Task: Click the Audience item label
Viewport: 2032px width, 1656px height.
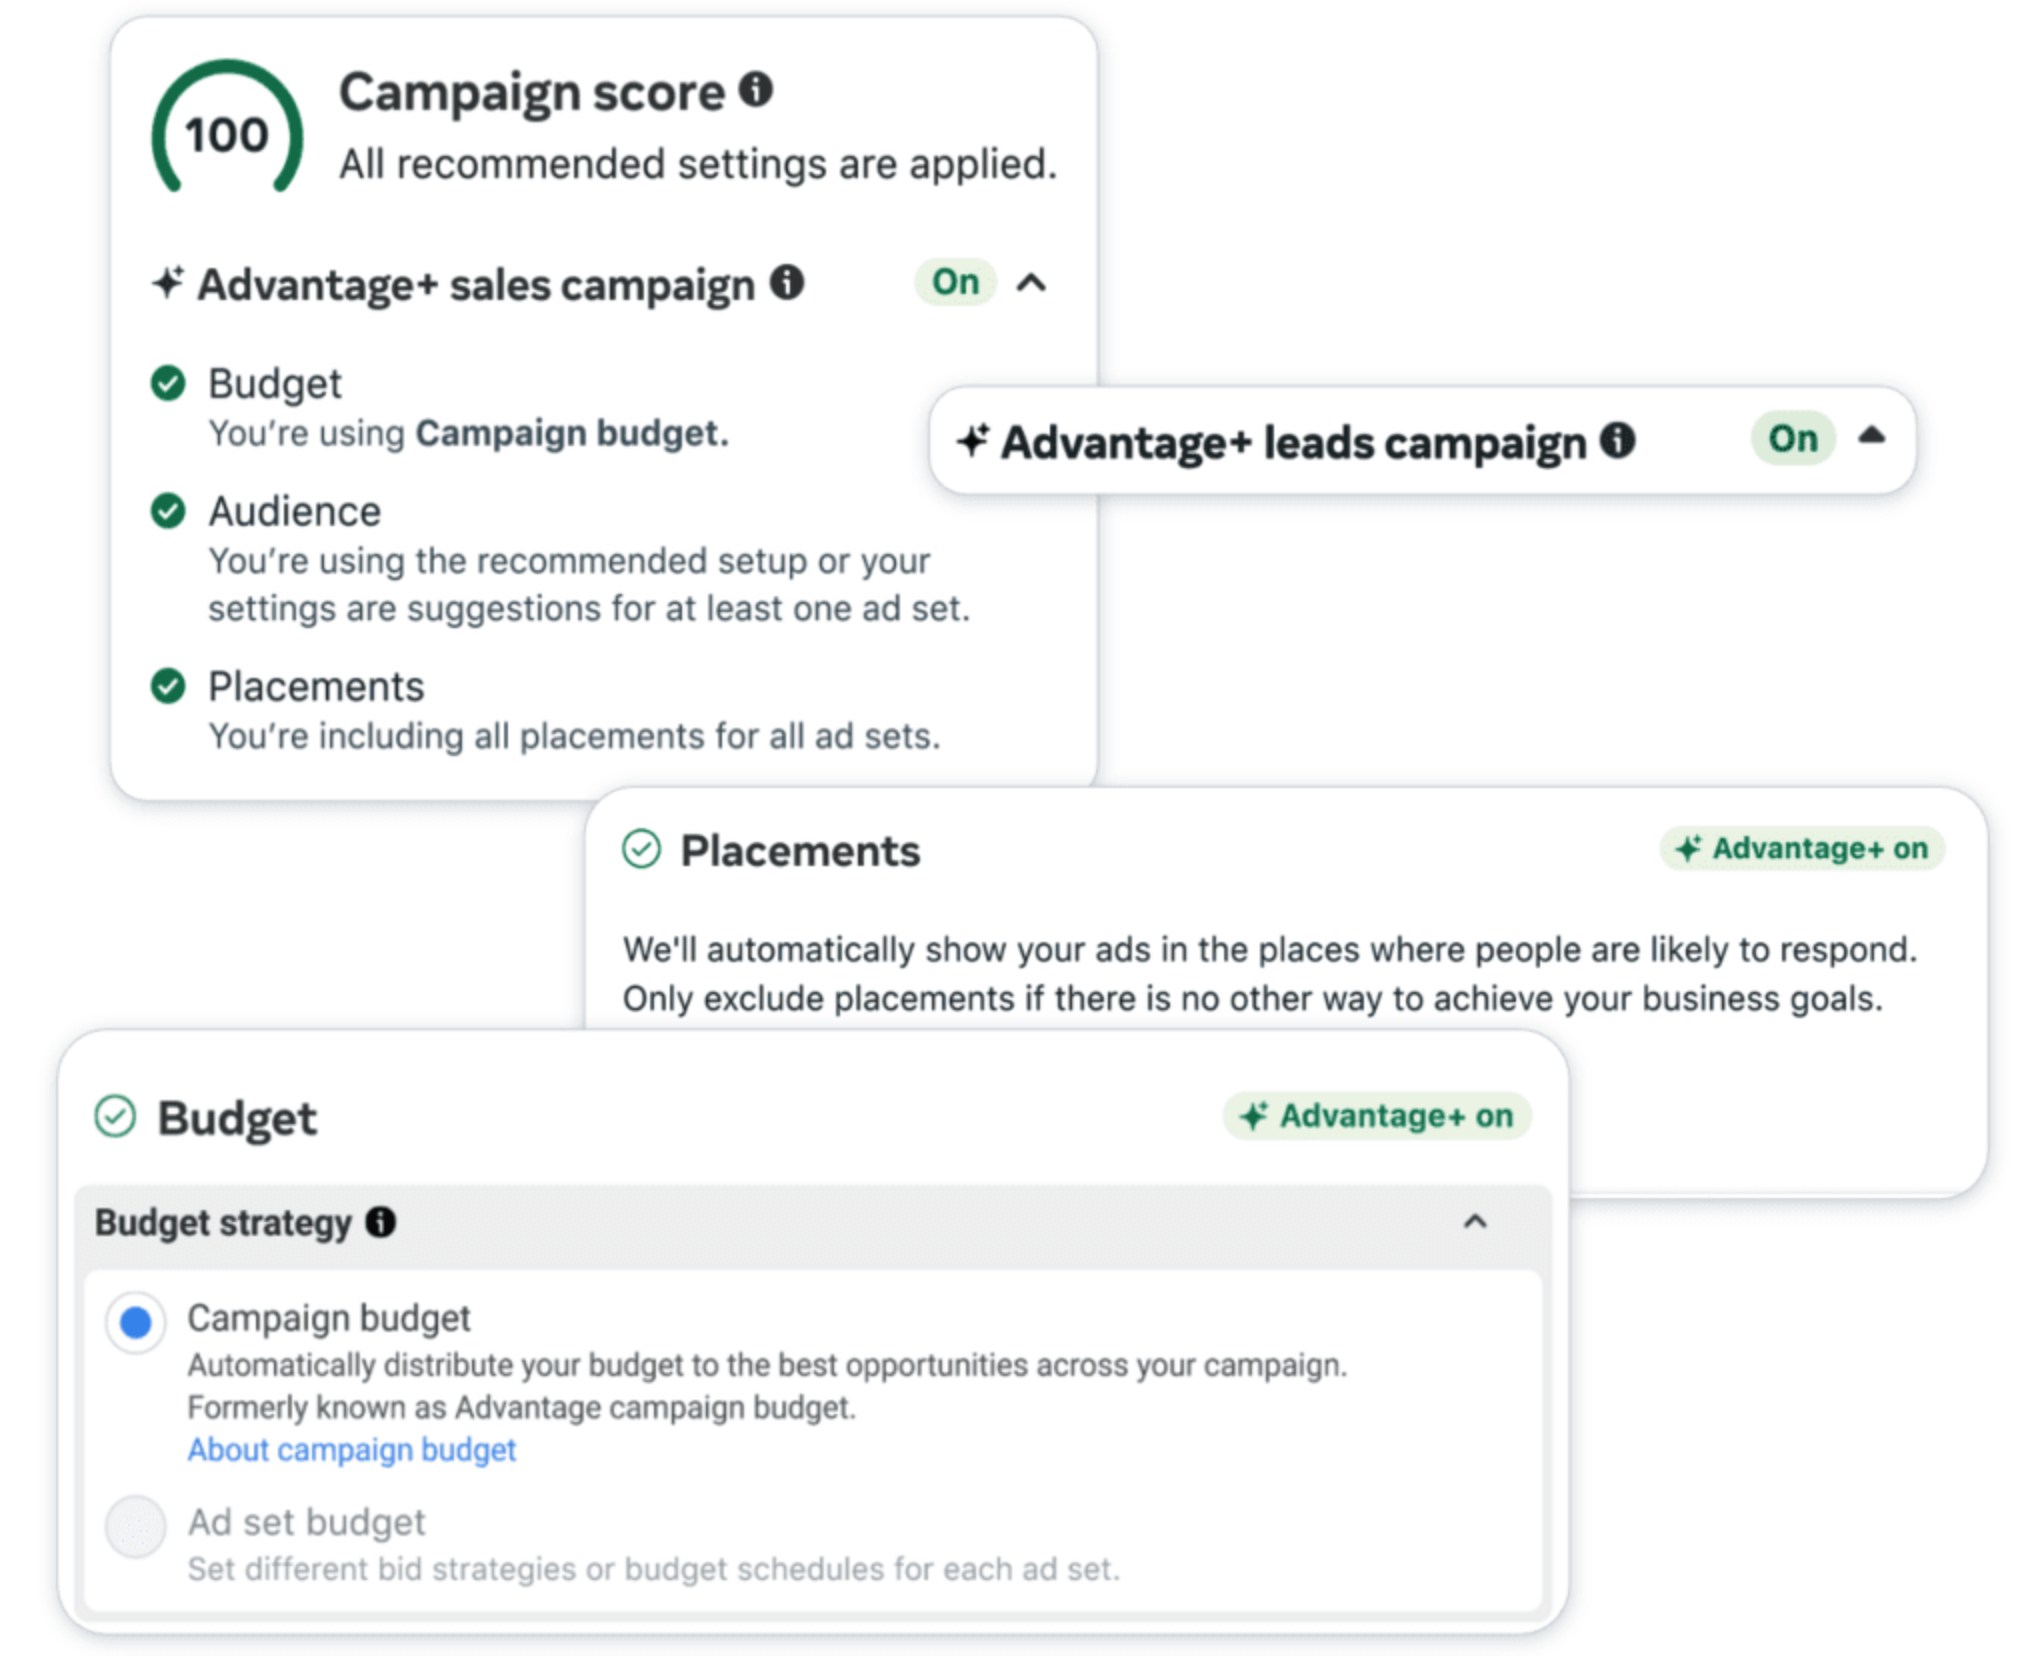Action: pyautogui.click(x=295, y=511)
